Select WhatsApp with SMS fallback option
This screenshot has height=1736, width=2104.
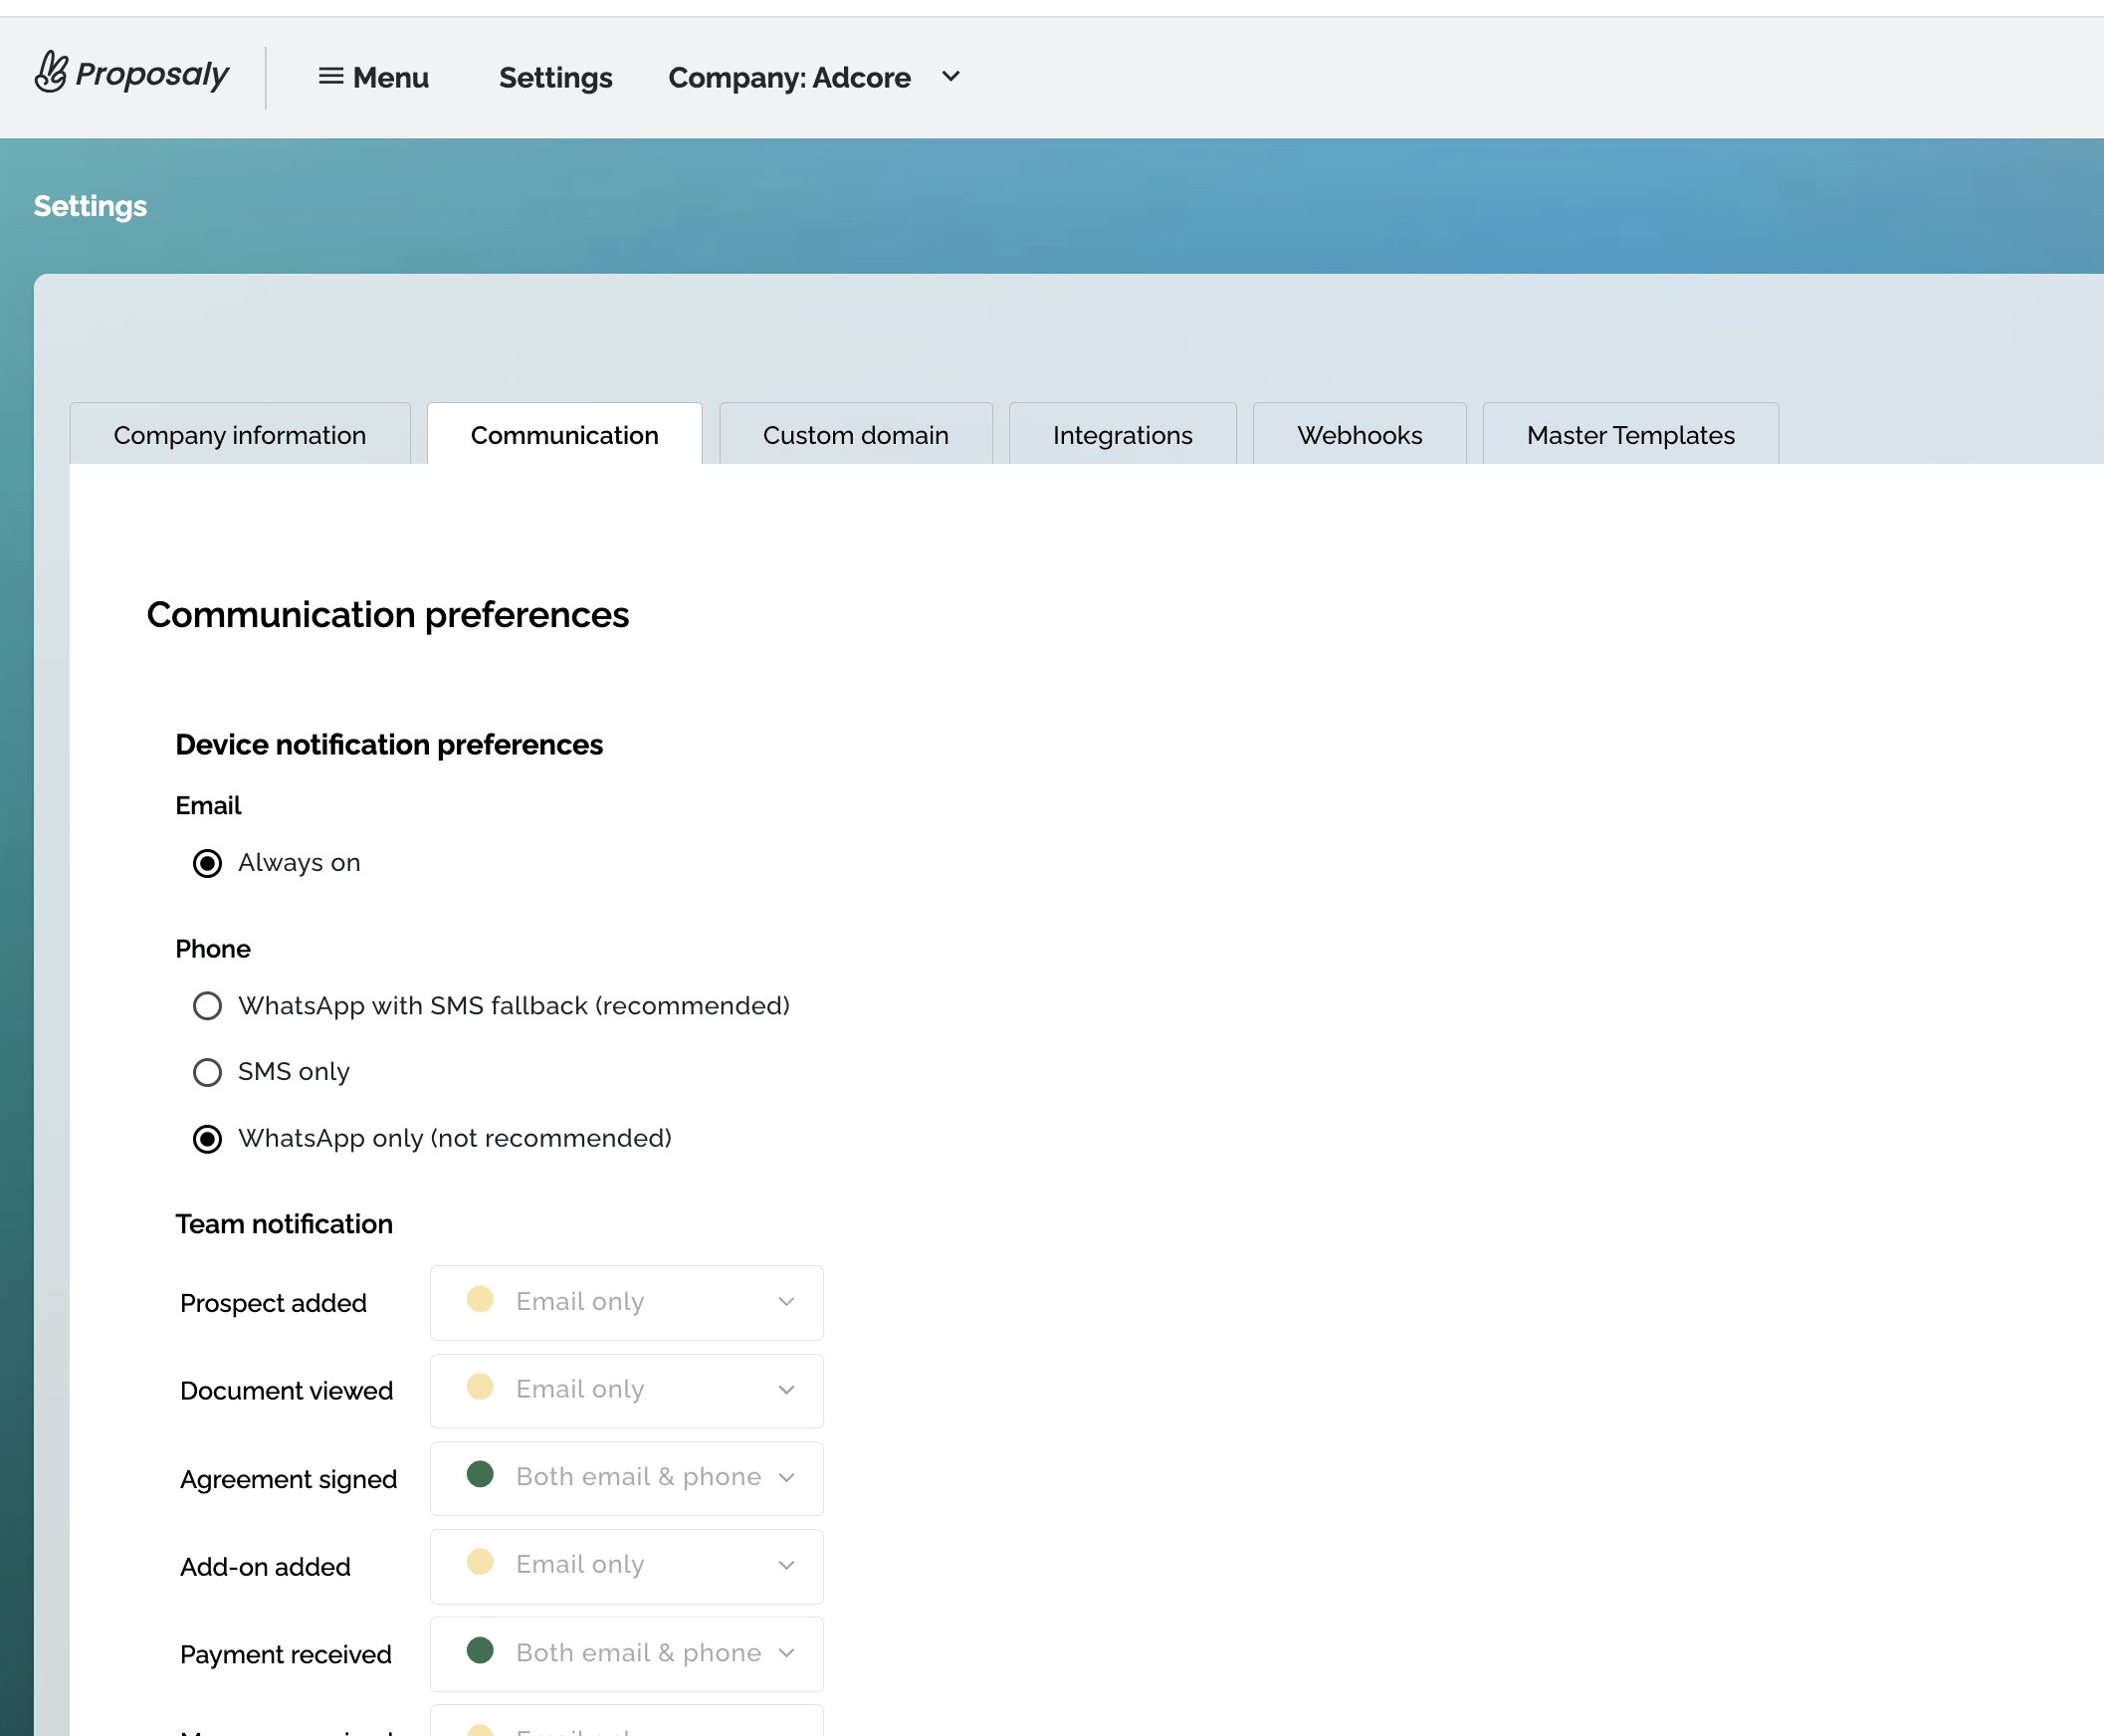[x=207, y=1006]
